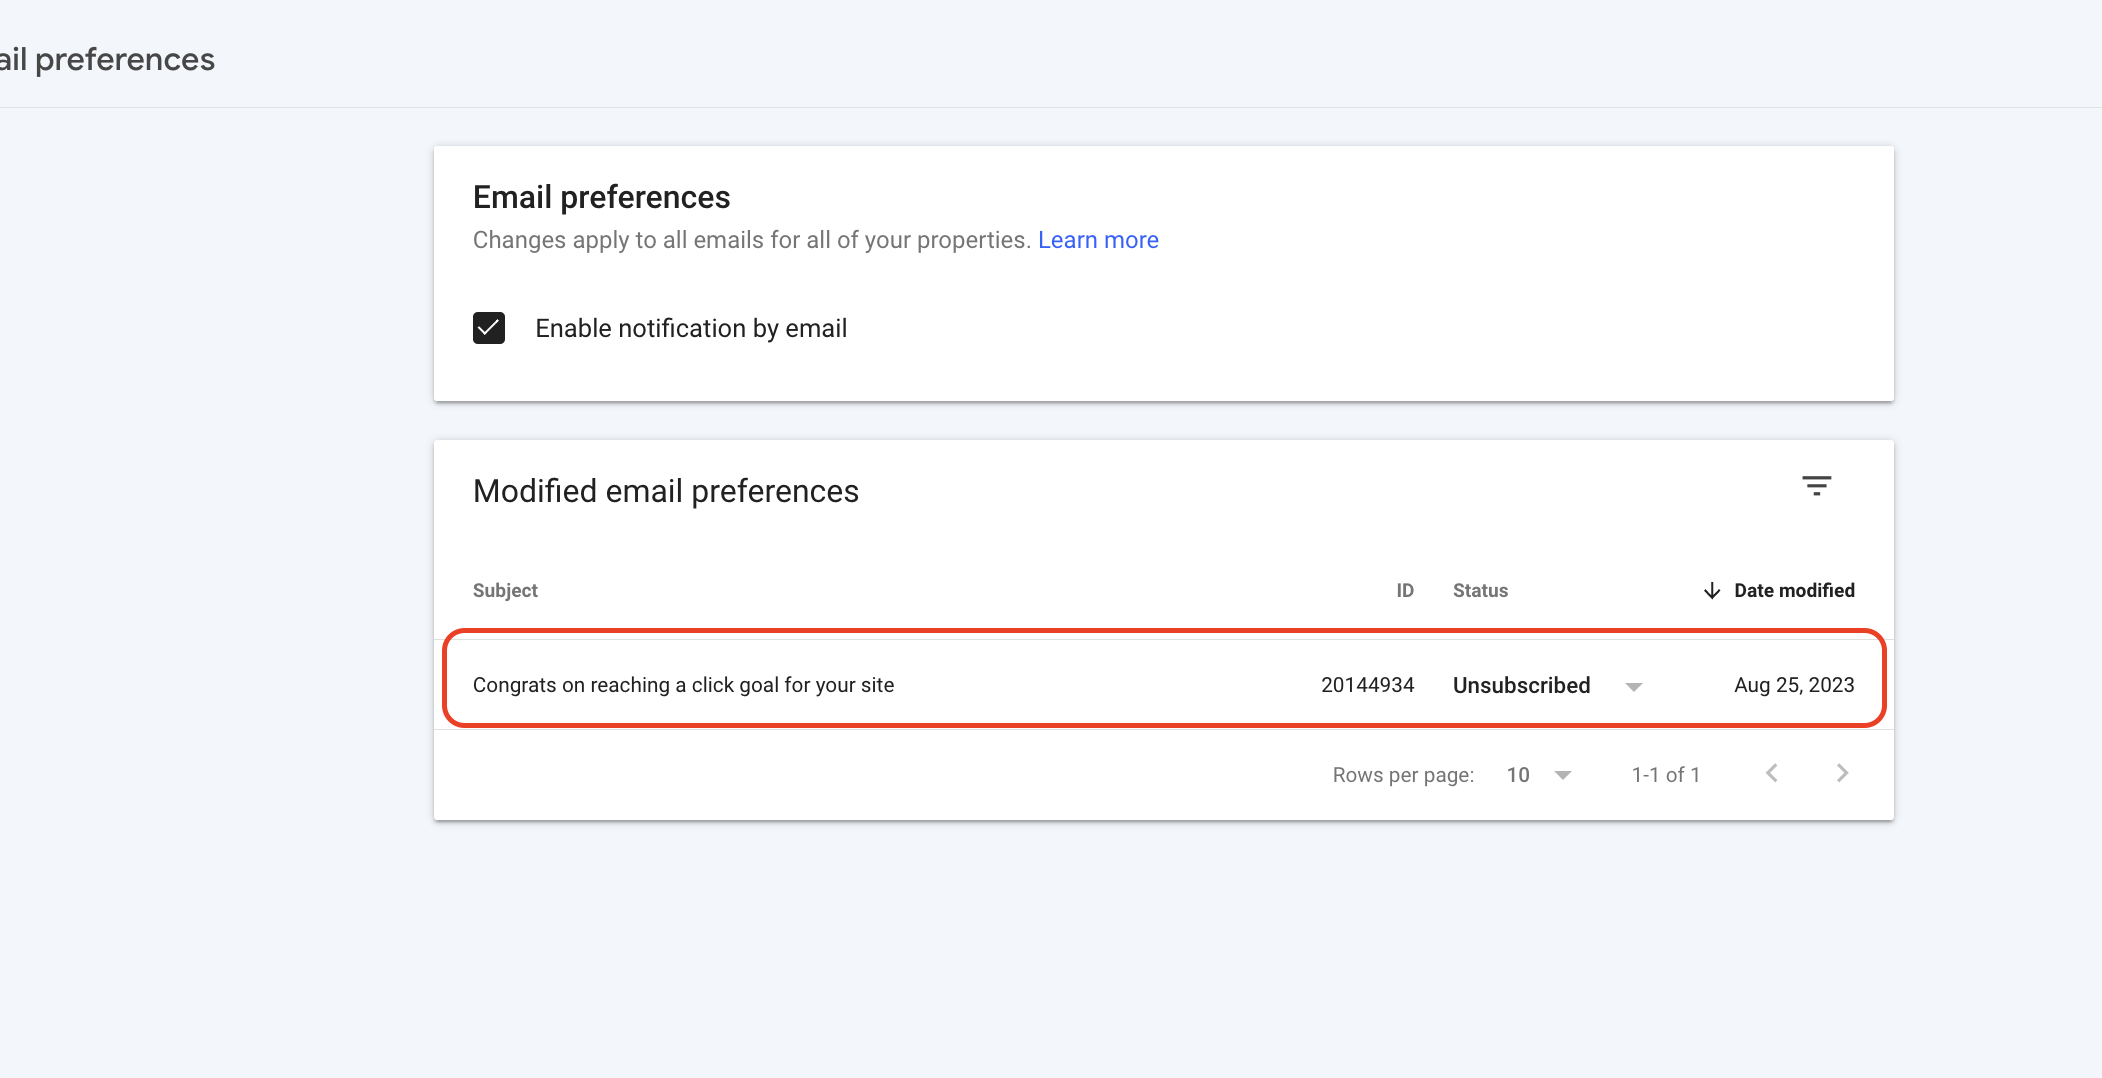Click the message ID 20144934
This screenshot has width=2102, height=1078.
[1367, 685]
